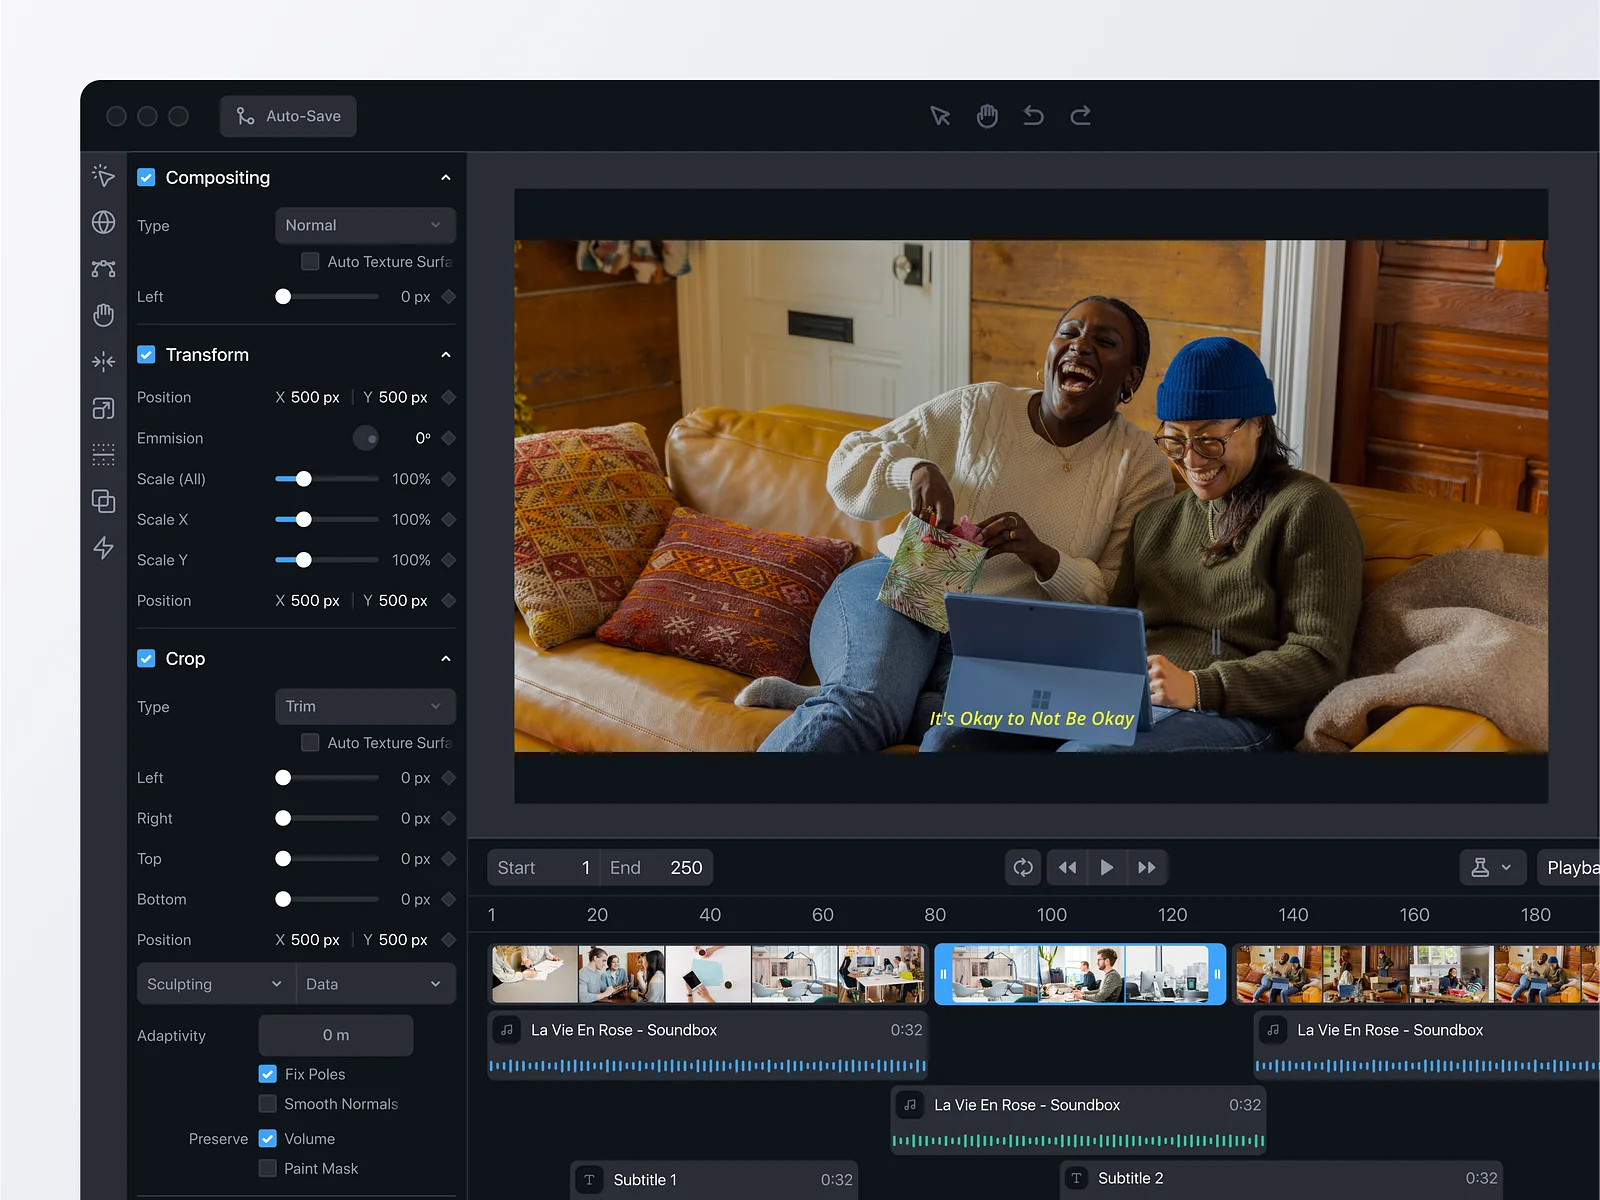Open the Crop Type dropdown showing Trim
The image size is (1600, 1200).
point(365,706)
